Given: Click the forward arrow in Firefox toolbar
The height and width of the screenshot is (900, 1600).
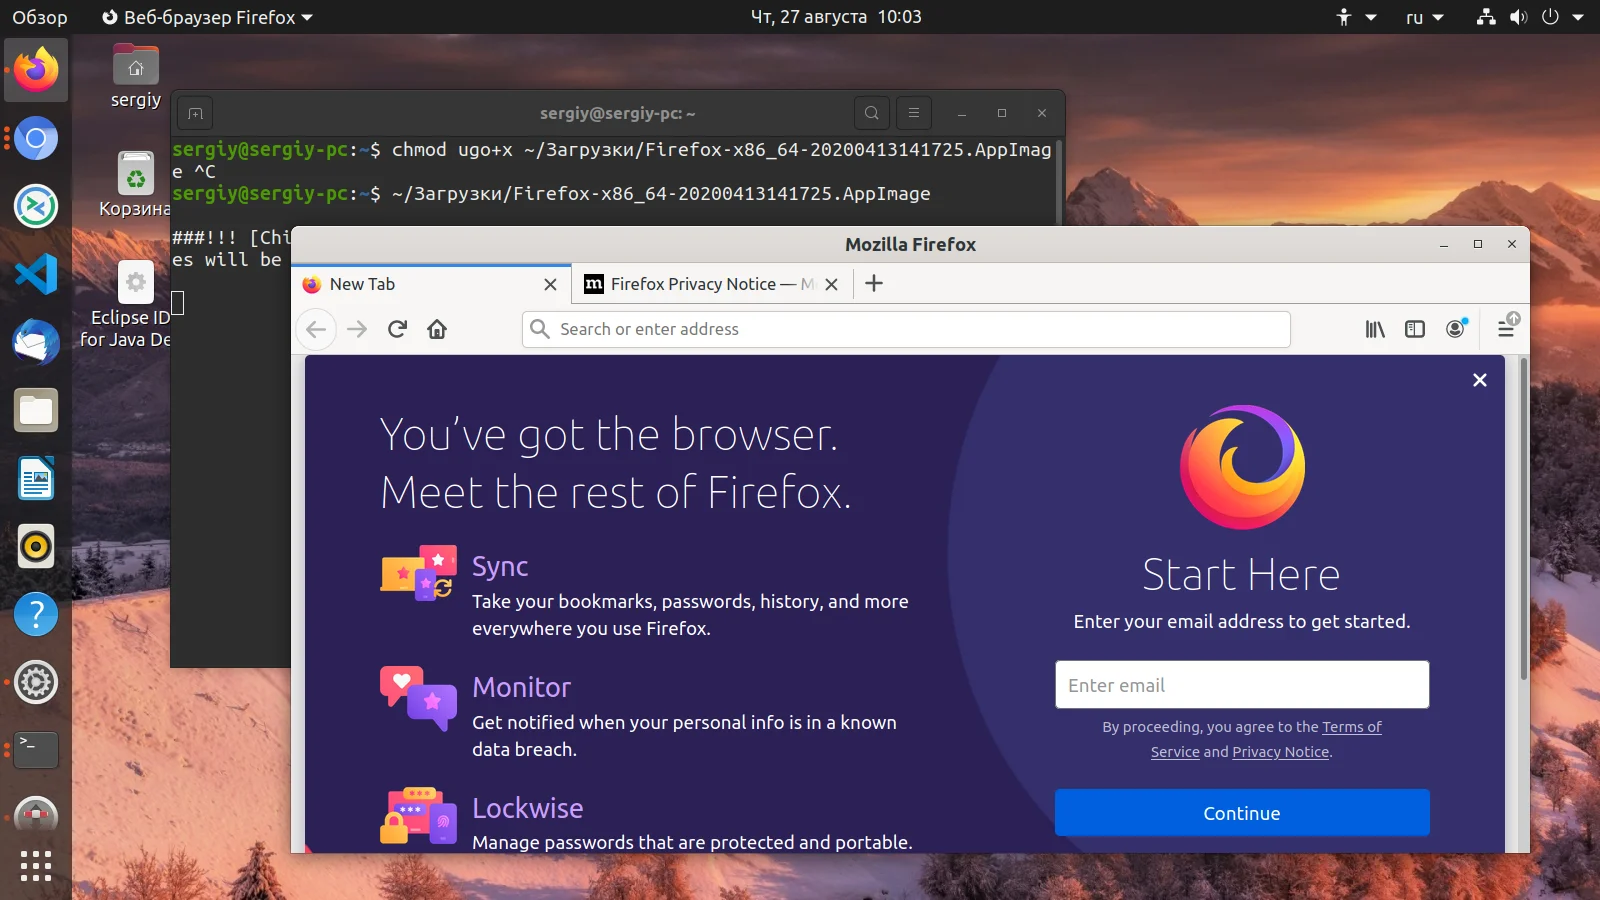Looking at the screenshot, I should (x=357, y=329).
